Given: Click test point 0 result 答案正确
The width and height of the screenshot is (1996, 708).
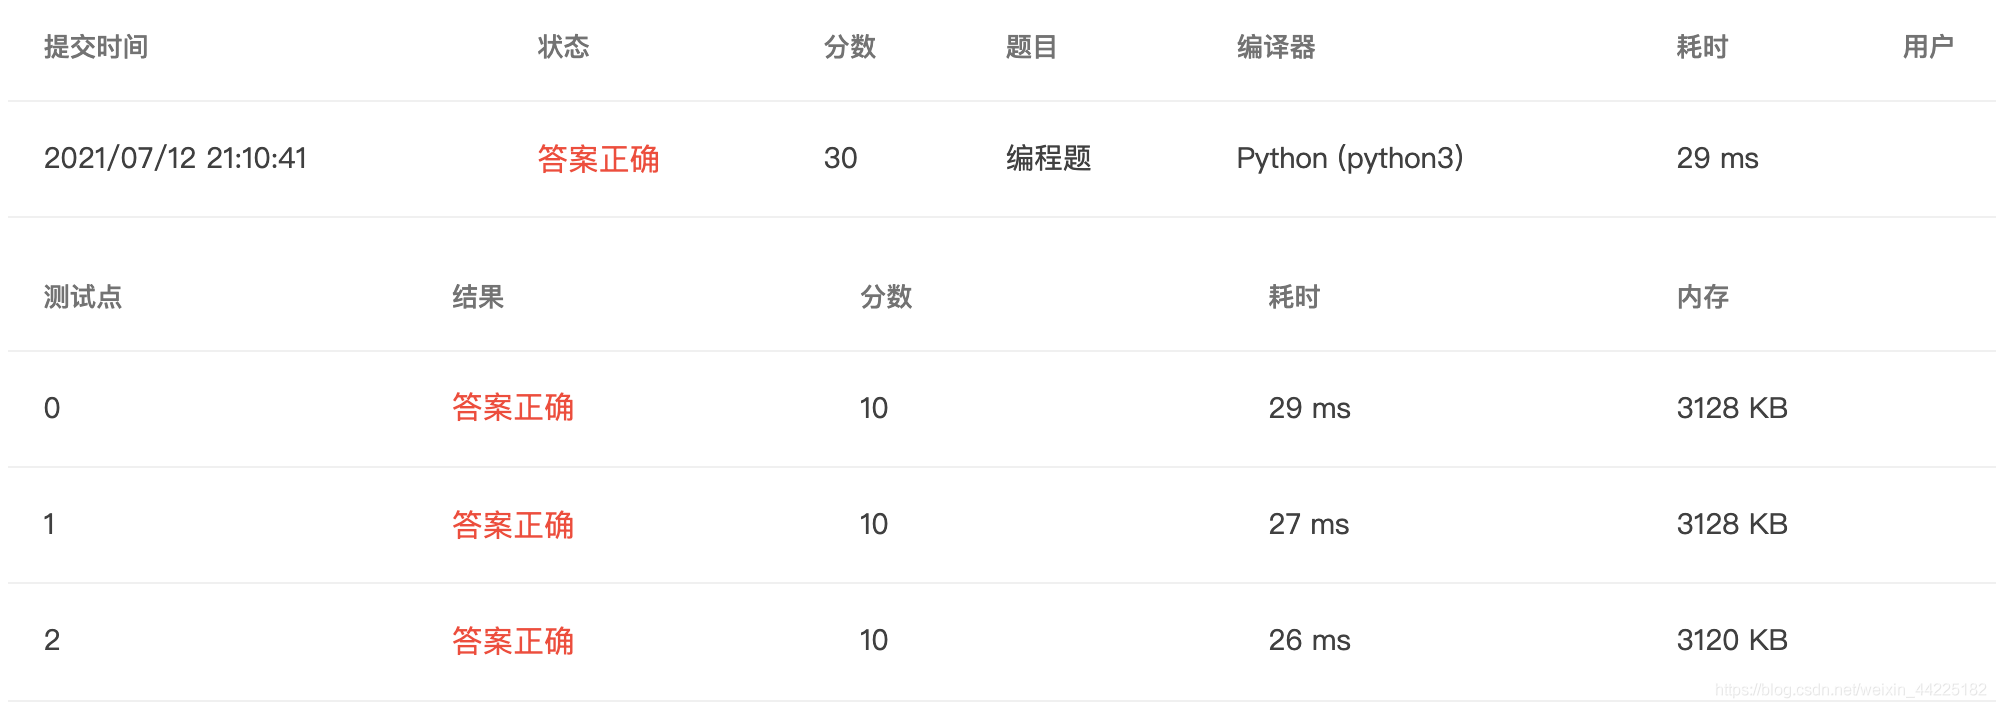Looking at the screenshot, I should click(x=513, y=408).
